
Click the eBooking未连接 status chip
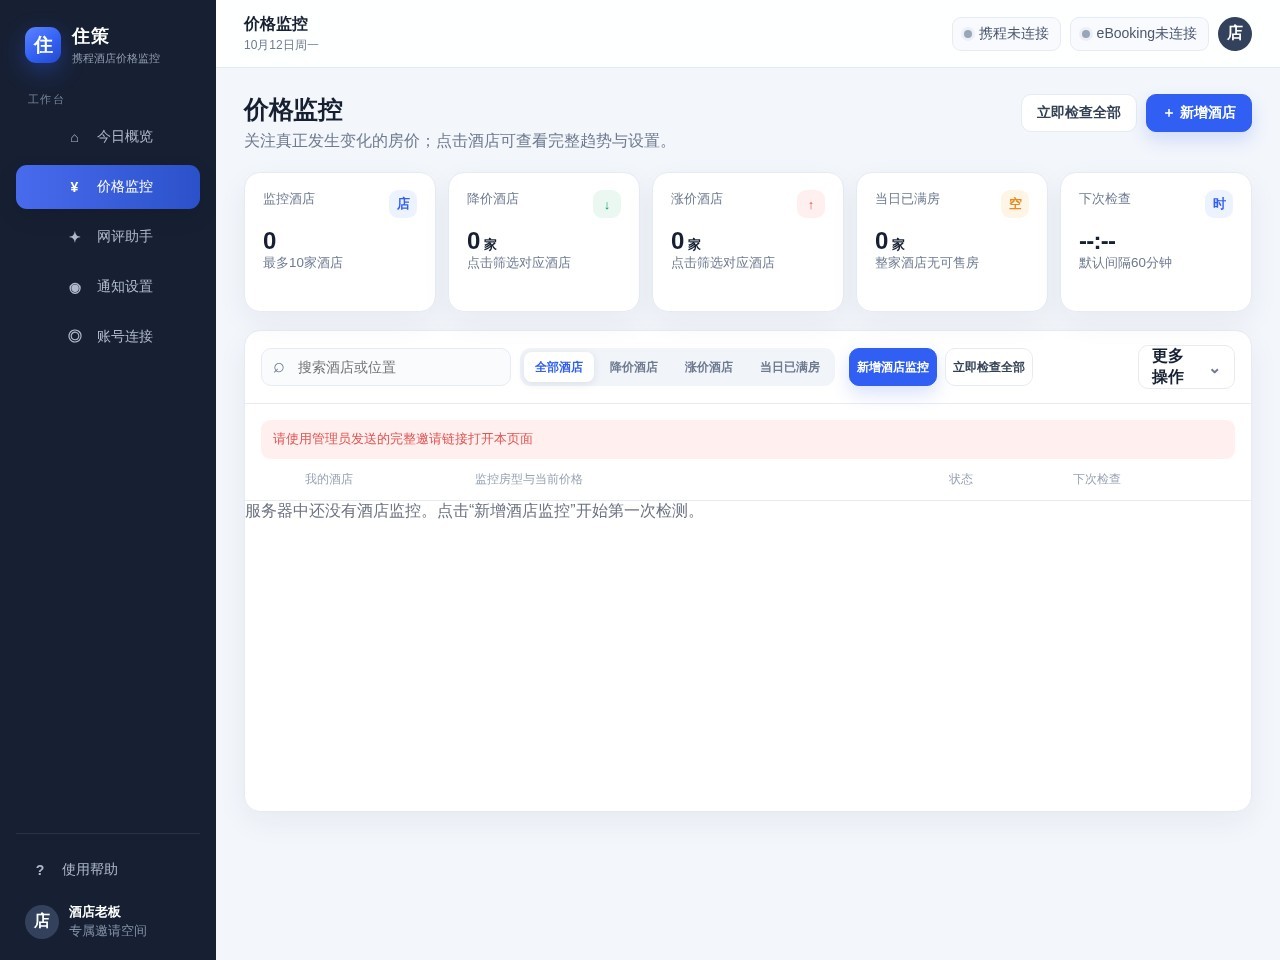[x=1139, y=34]
